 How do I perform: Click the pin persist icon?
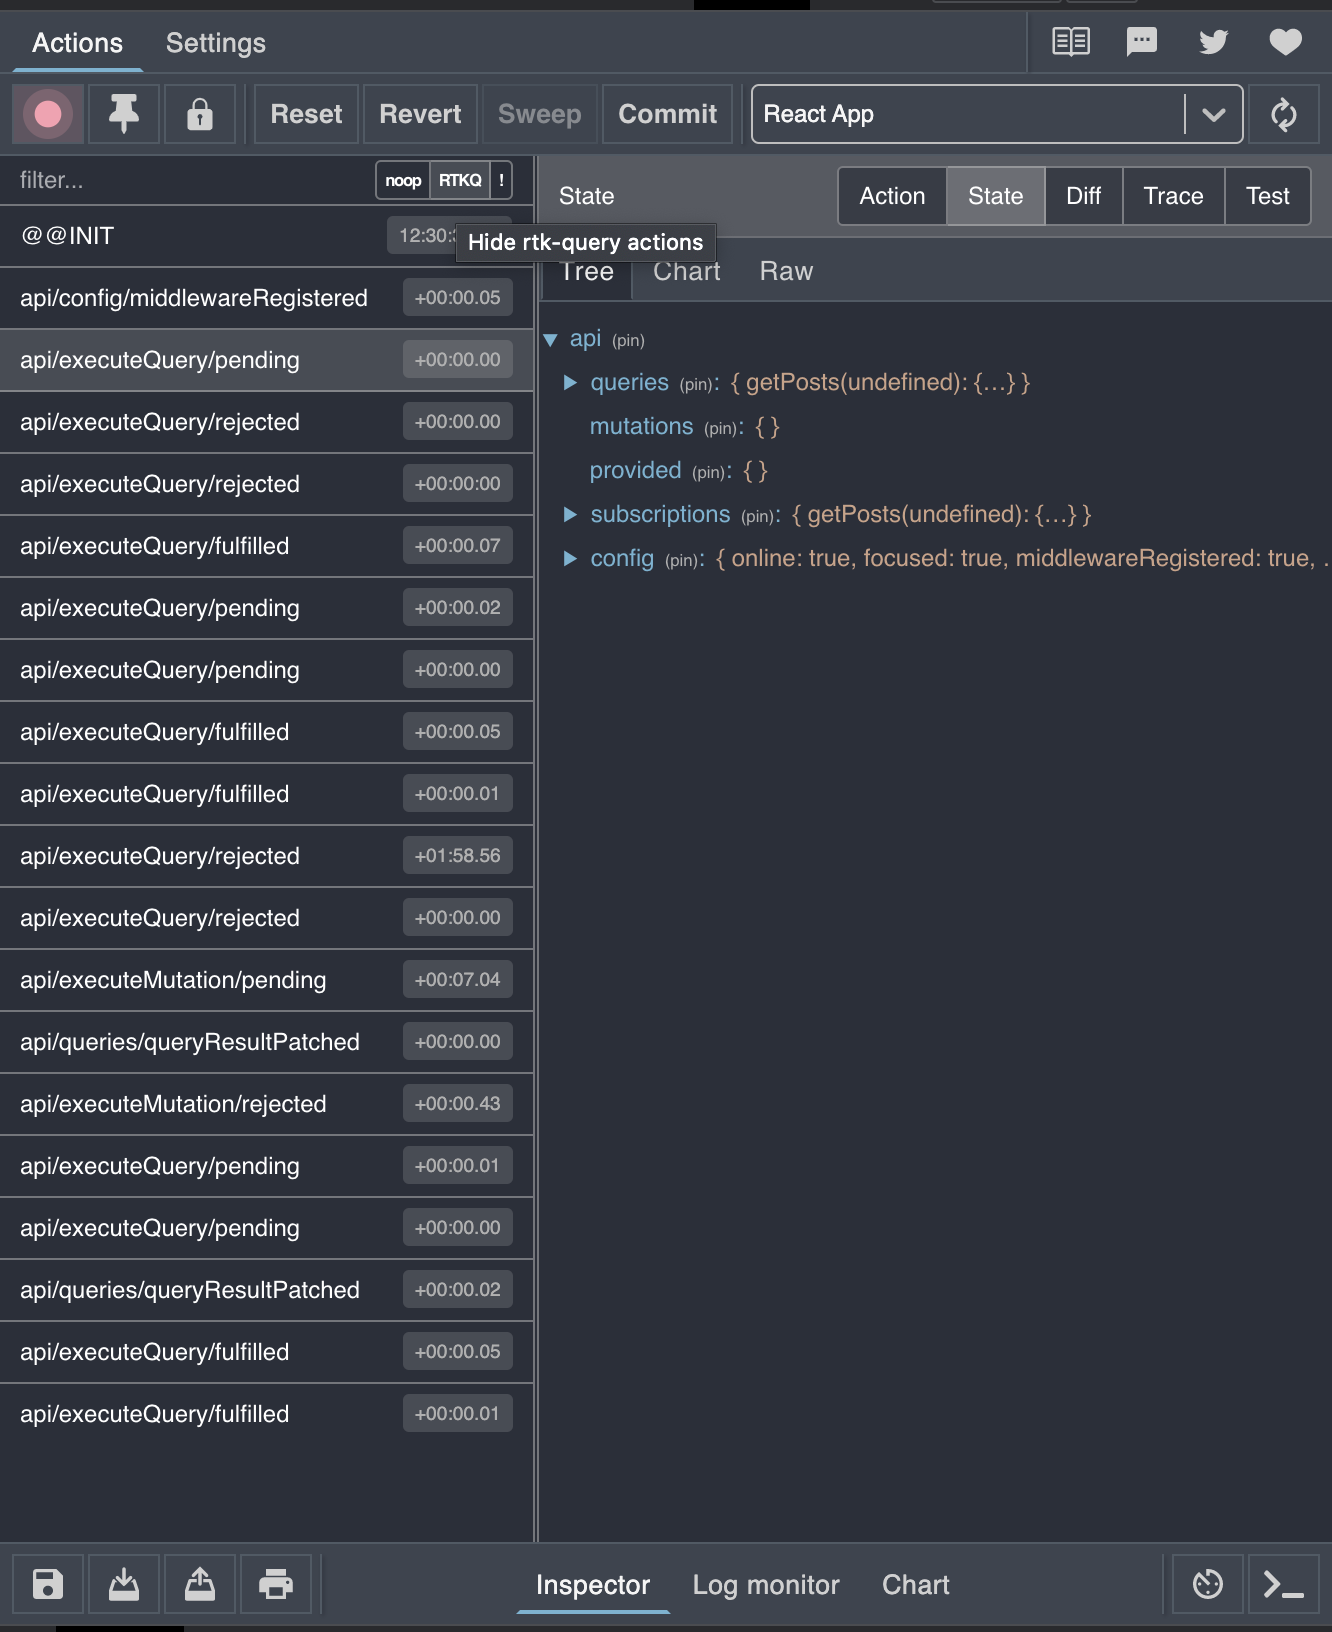124,114
